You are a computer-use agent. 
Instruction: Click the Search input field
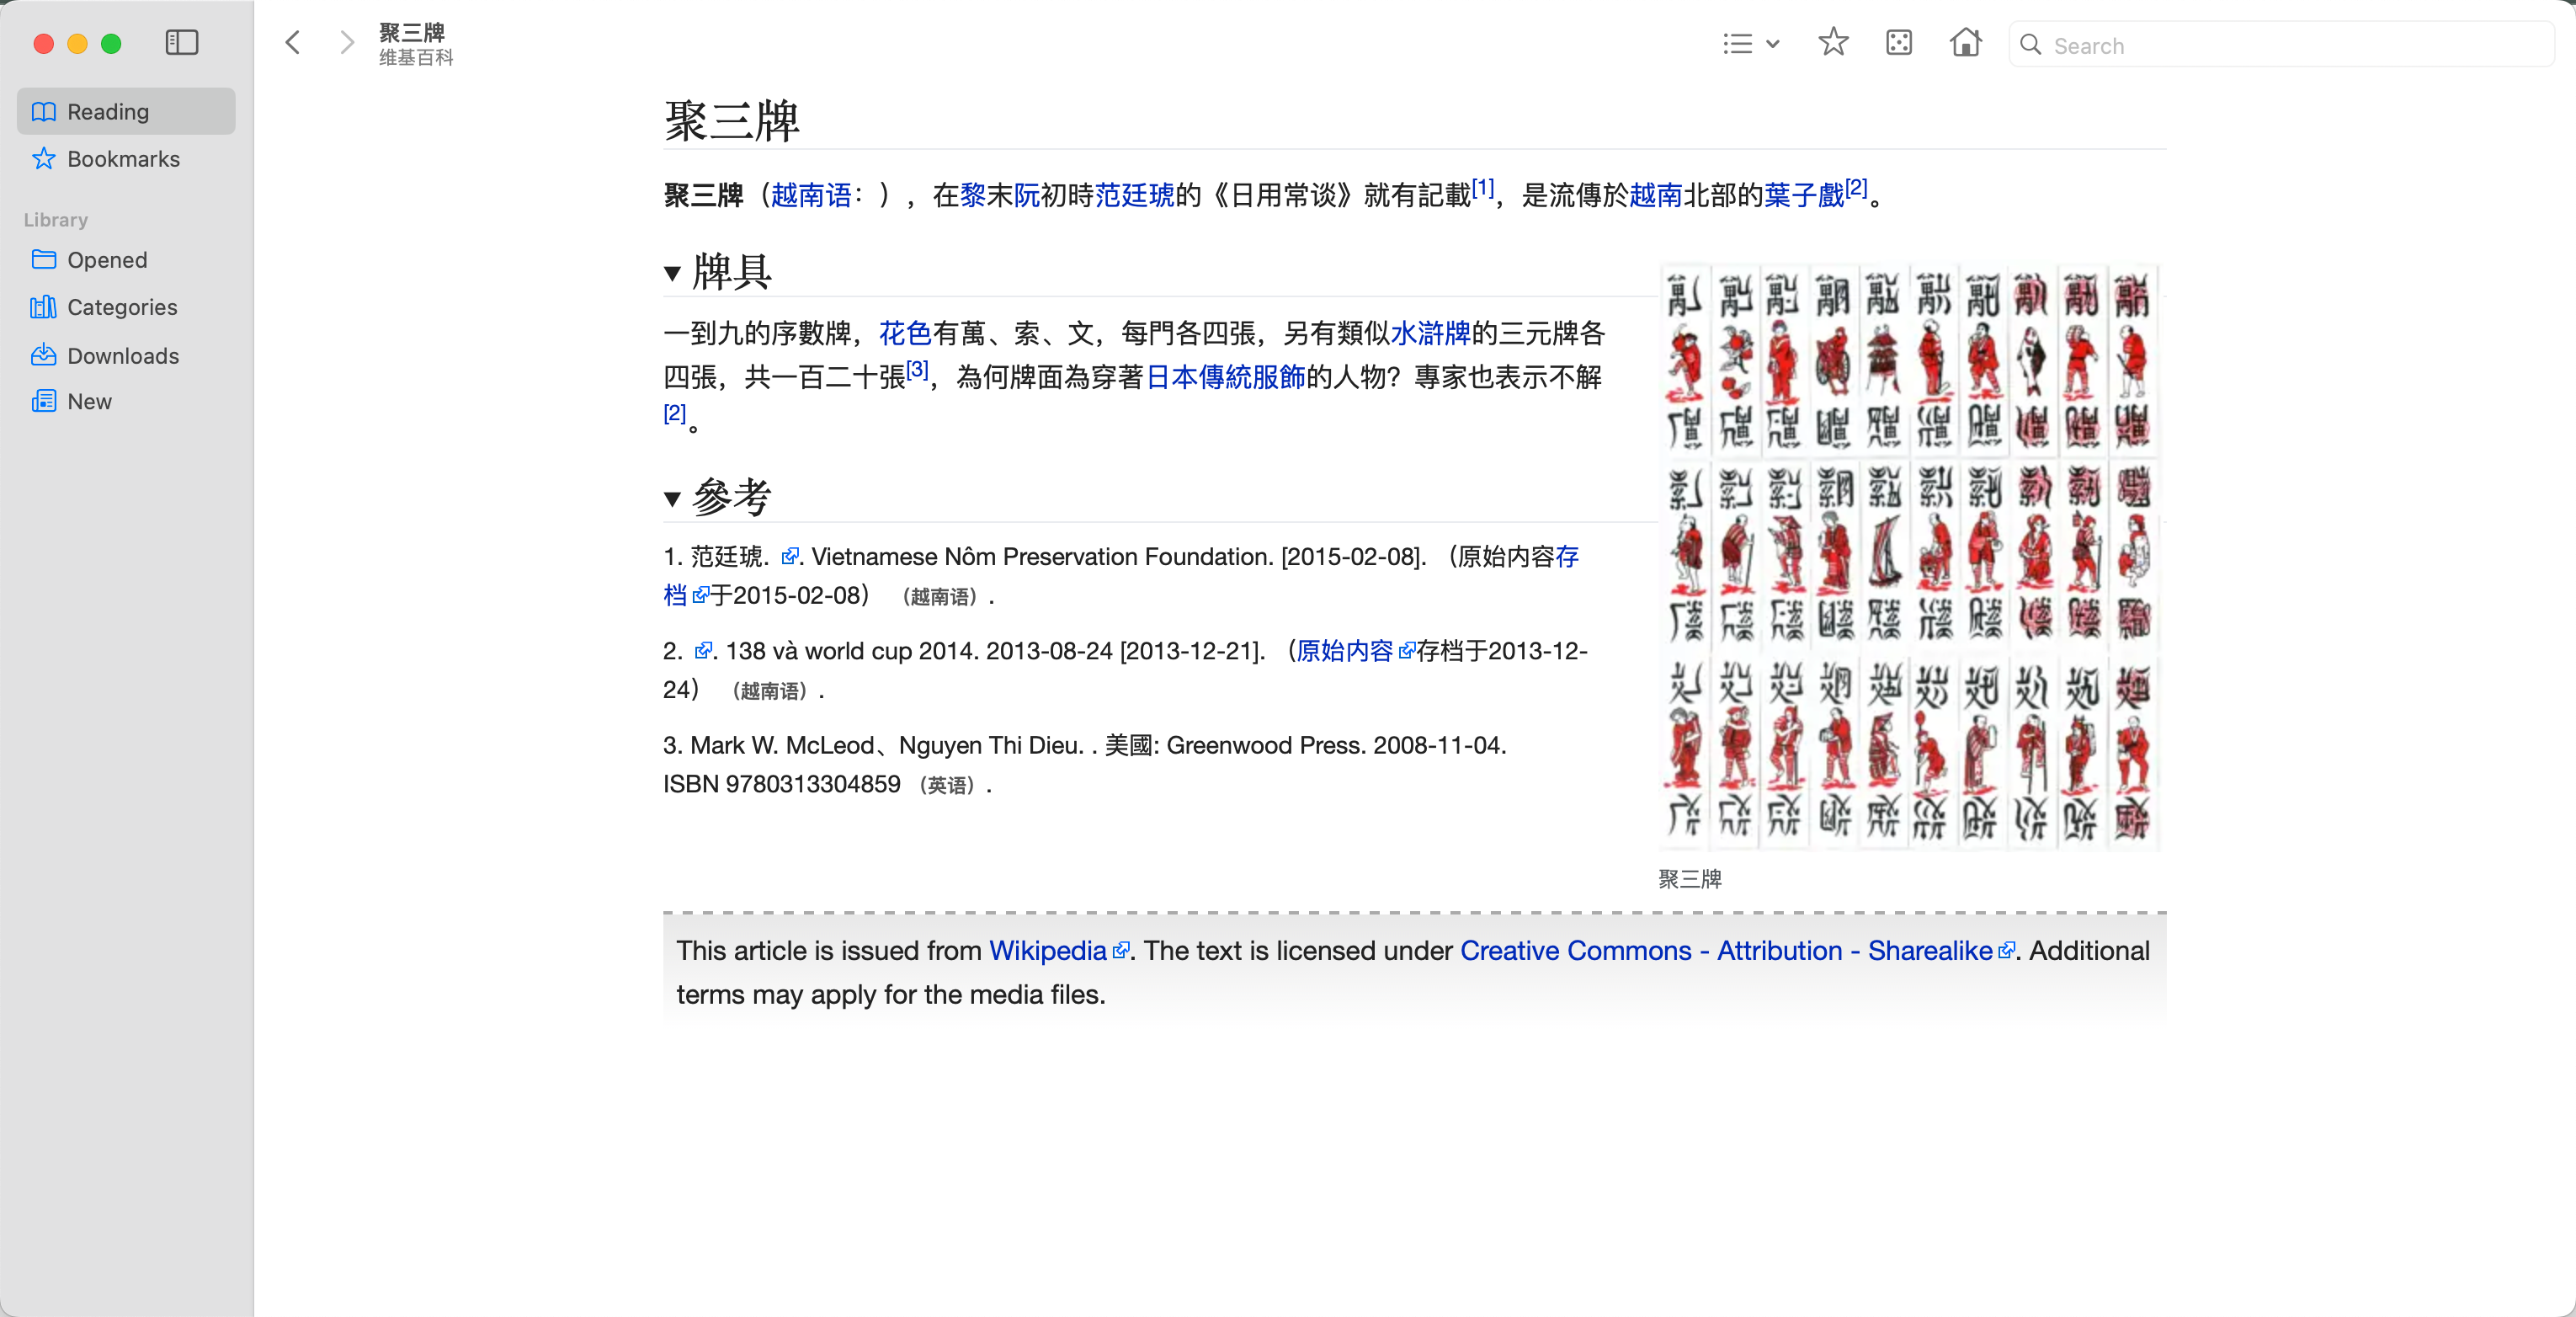(2281, 45)
